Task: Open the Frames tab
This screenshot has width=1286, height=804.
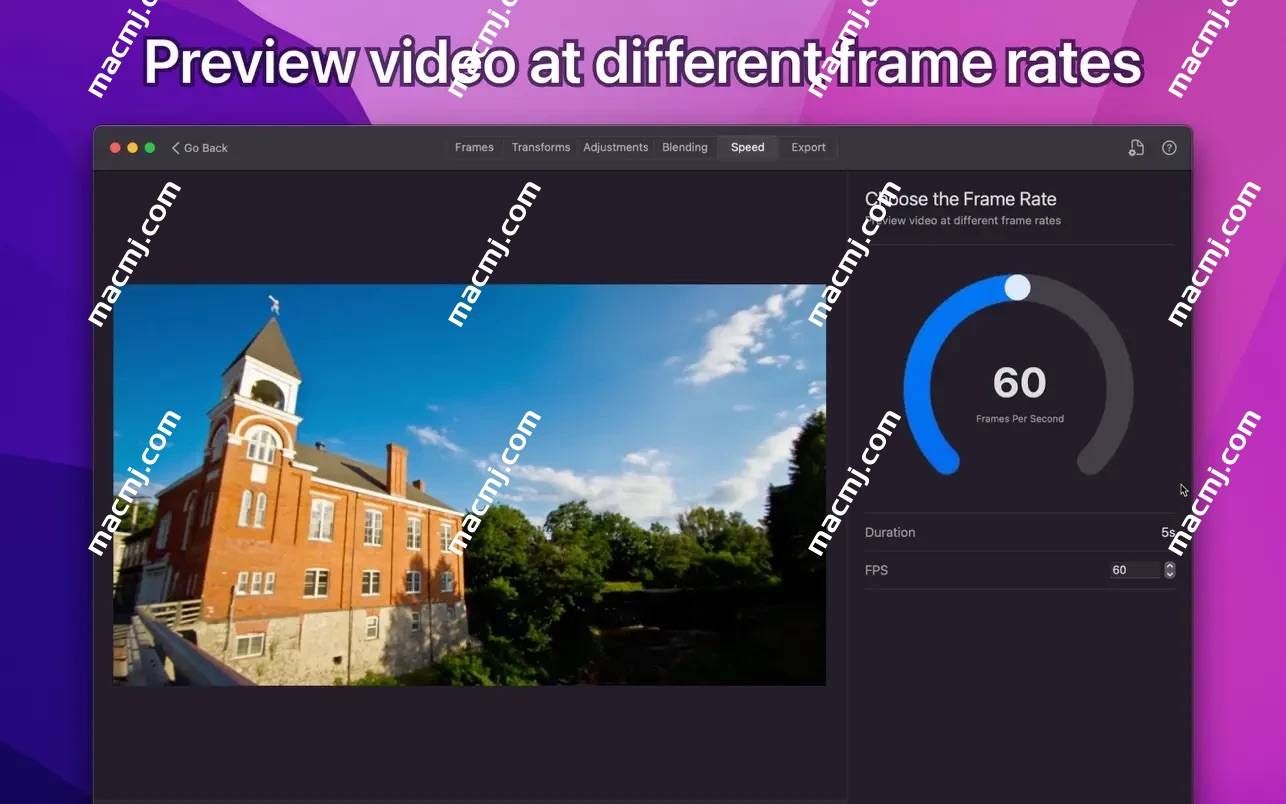Action: 474,147
